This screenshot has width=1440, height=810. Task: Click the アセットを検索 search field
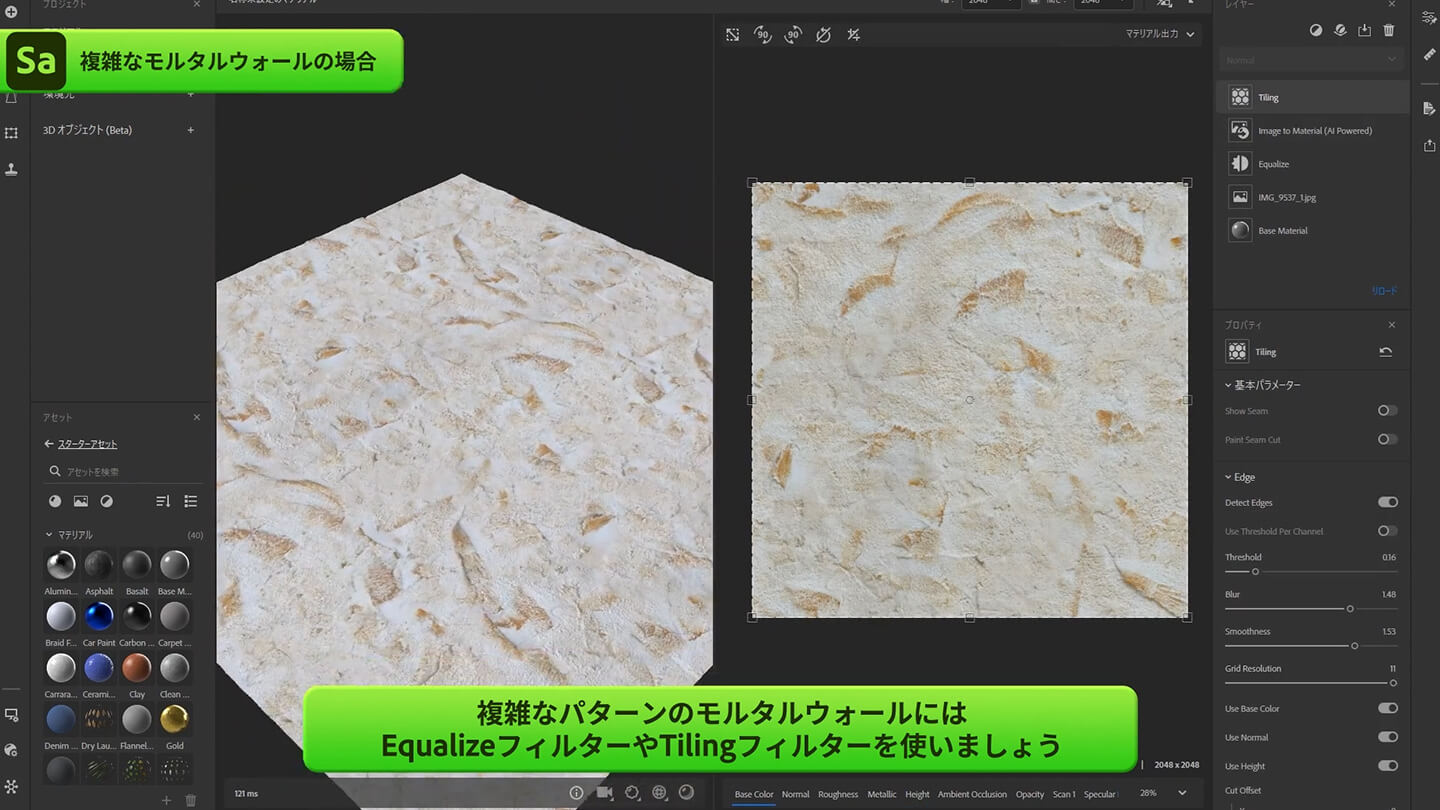[123, 472]
